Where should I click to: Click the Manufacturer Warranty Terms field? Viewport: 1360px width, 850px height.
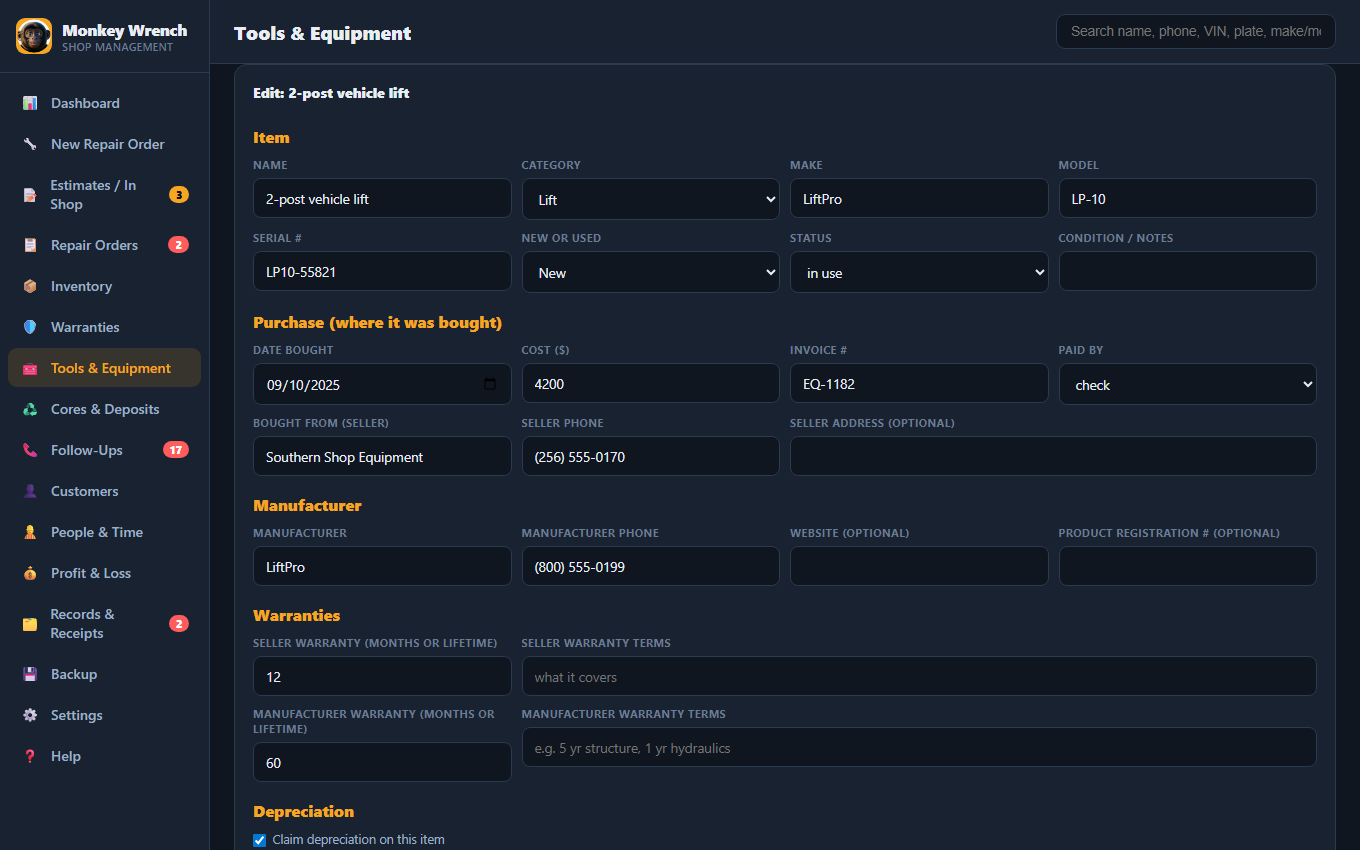(919, 747)
